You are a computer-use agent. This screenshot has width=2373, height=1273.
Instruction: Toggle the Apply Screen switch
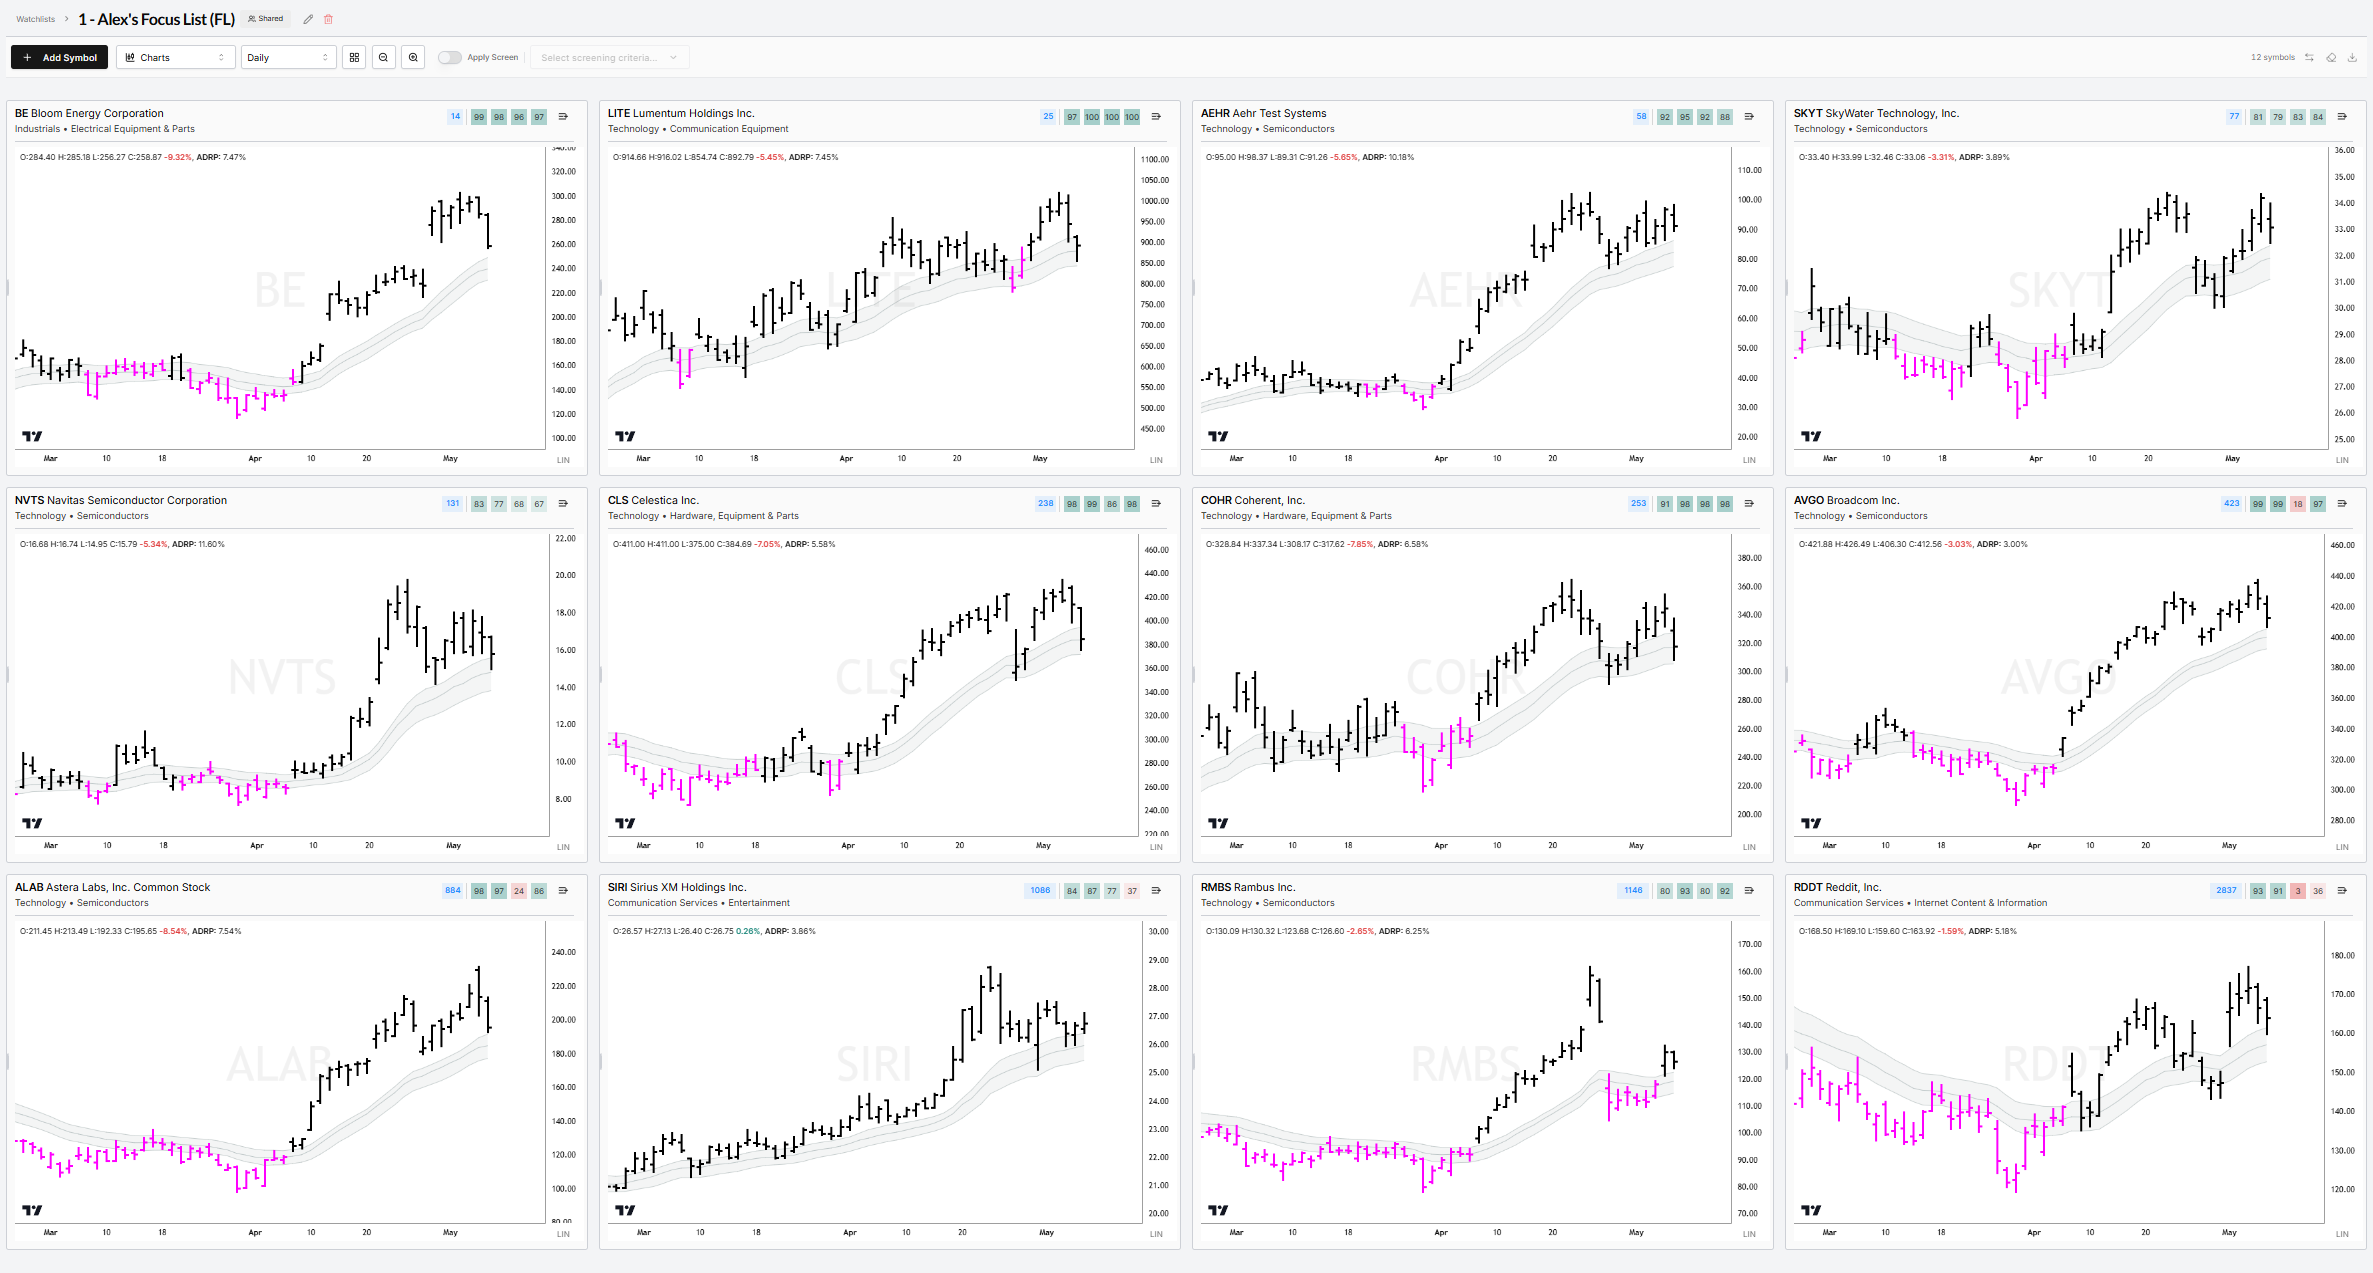coord(450,57)
